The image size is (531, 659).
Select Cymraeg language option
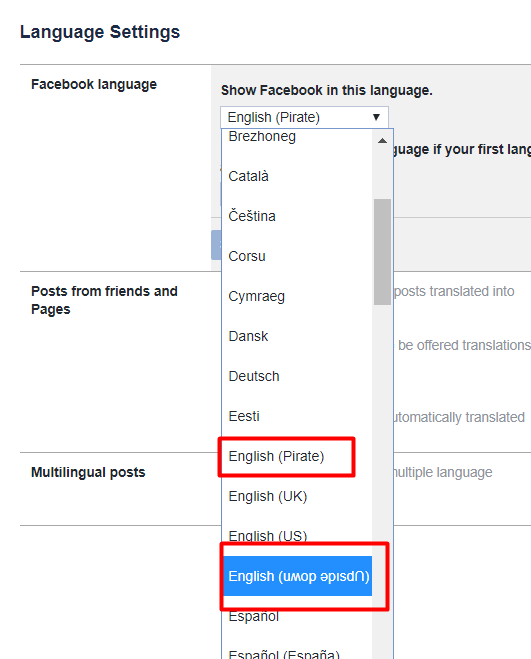297,296
